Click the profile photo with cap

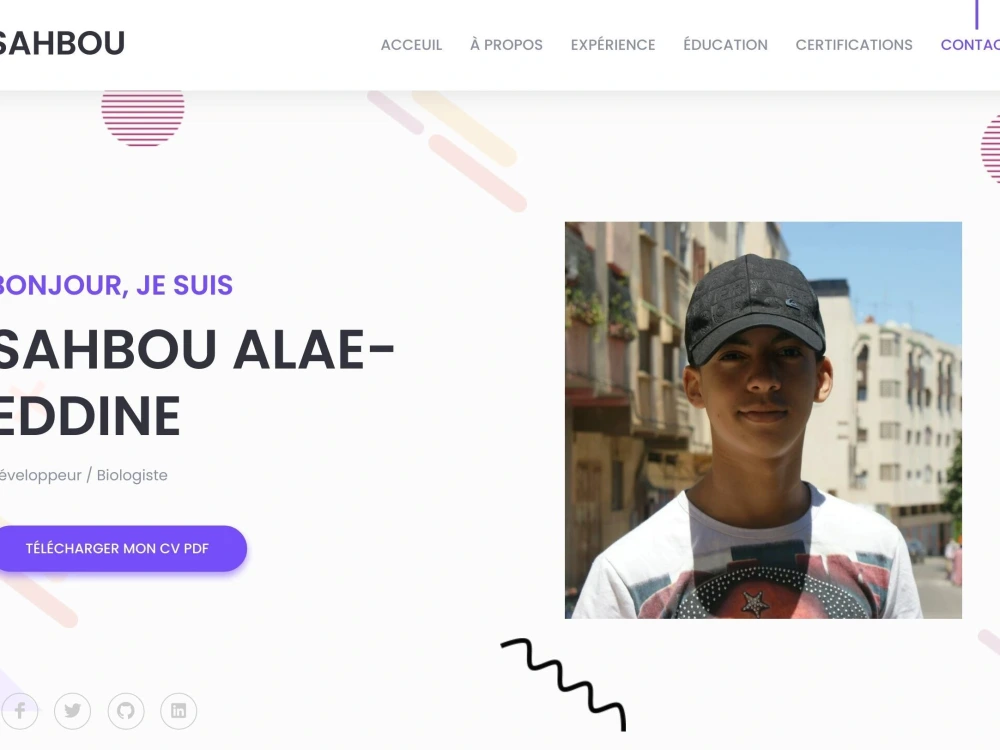(763, 420)
